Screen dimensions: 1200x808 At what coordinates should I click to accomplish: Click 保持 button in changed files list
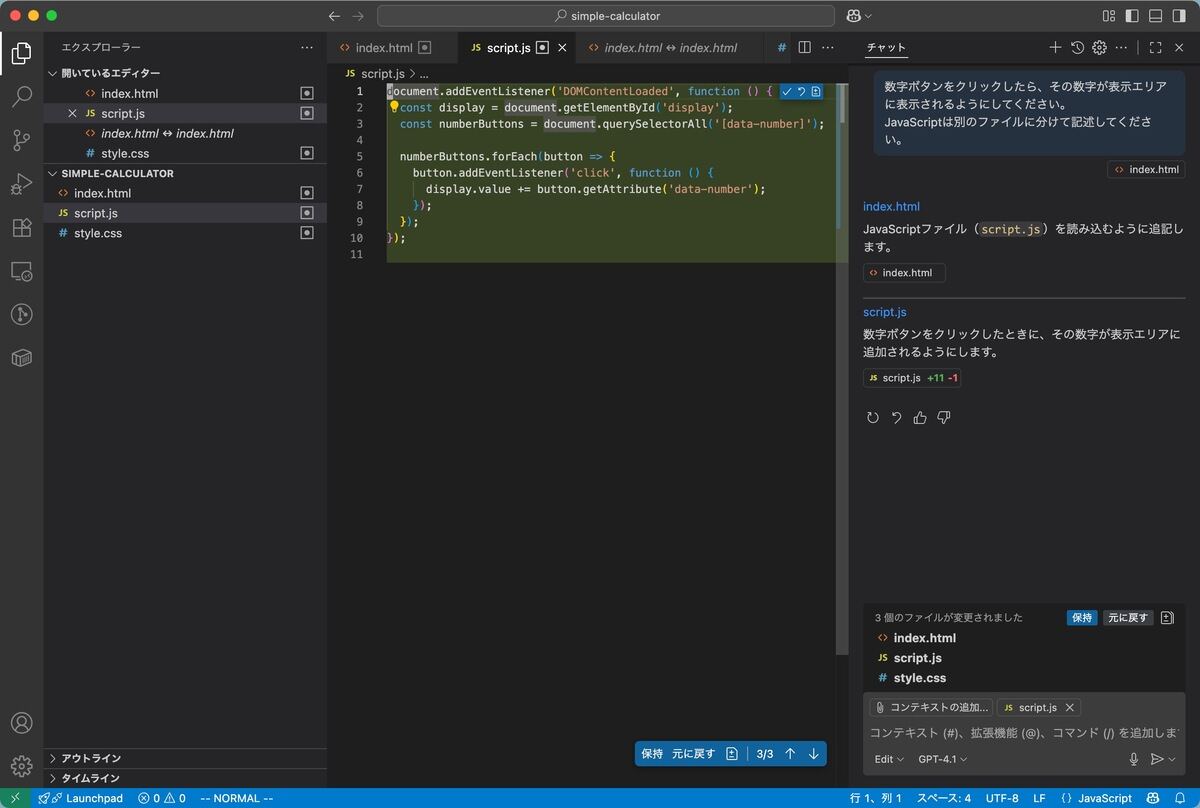[x=1082, y=618]
